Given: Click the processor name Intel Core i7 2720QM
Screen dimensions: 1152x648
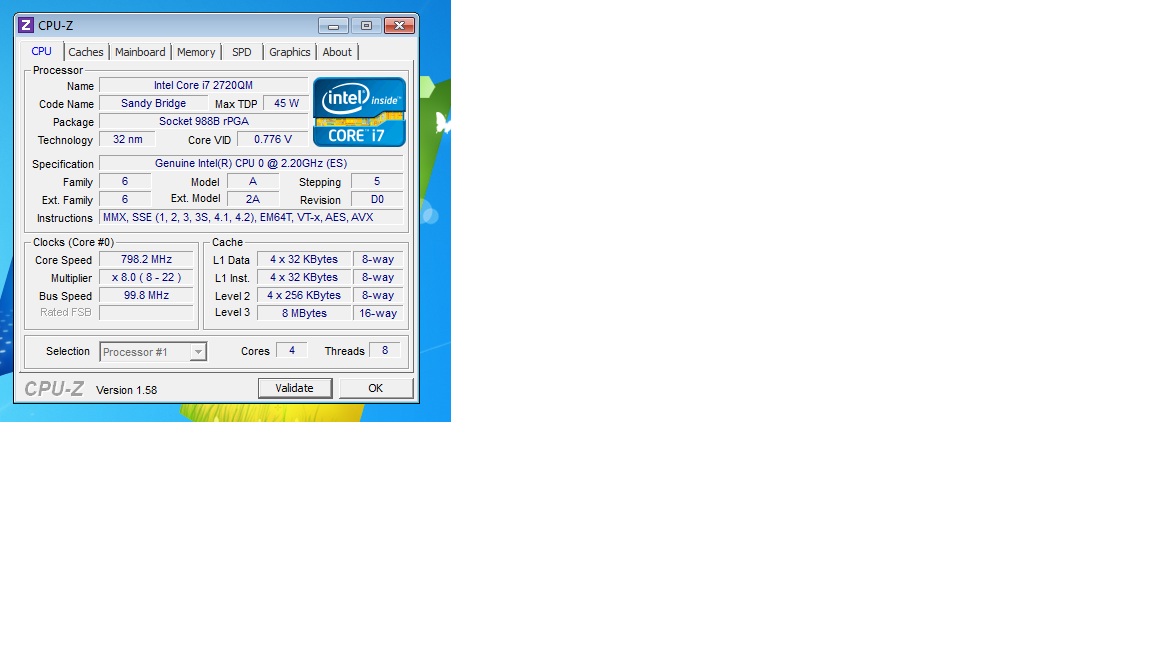Looking at the screenshot, I should pos(204,85).
